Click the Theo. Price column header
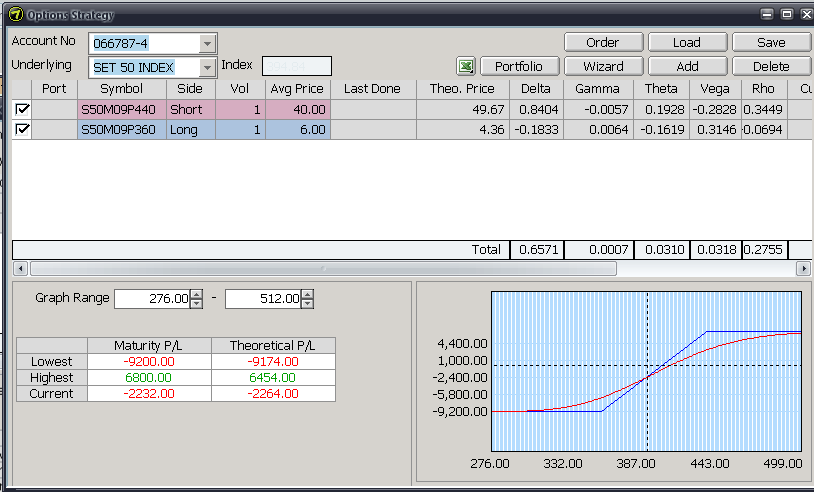814x492 pixels. click(x=463, y=89)
